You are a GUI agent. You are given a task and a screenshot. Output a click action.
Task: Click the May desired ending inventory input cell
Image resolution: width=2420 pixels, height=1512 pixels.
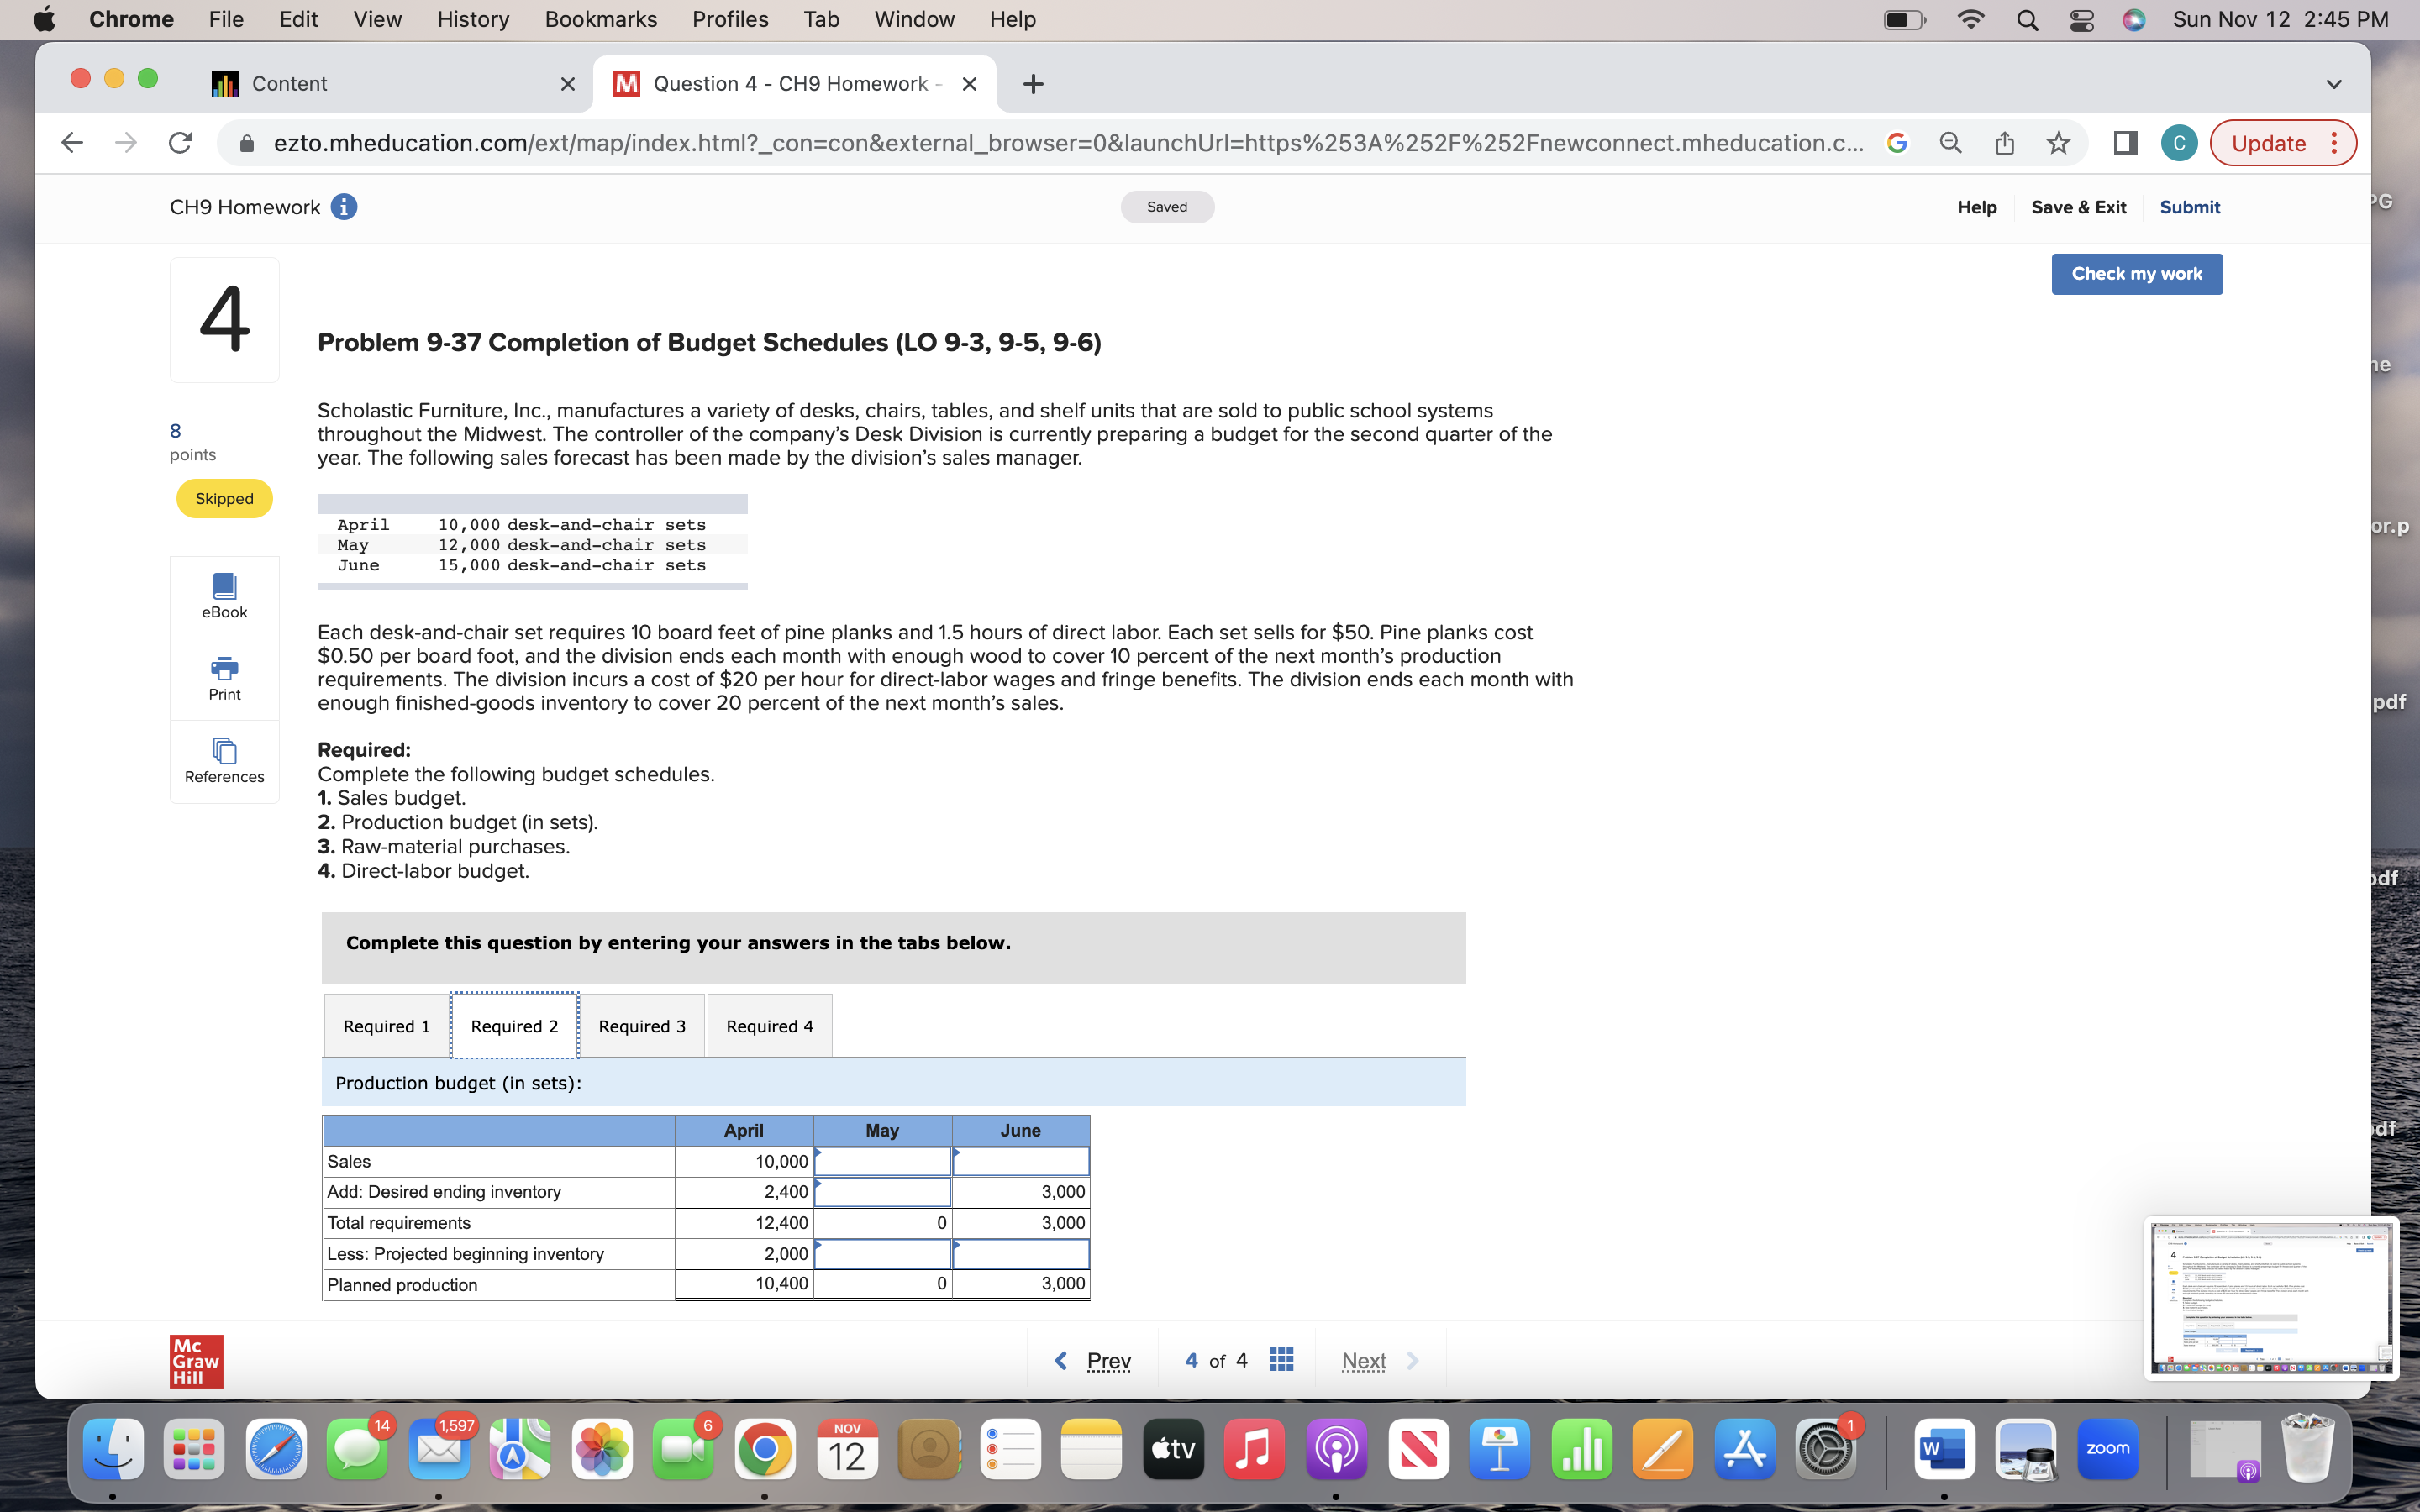[883, 1191]
